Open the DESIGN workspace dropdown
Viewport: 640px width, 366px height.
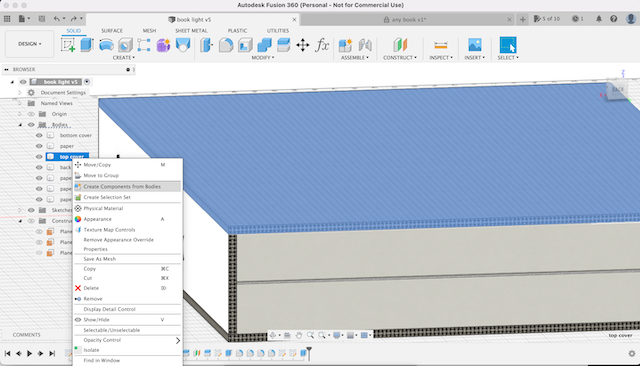pos(29,44)
